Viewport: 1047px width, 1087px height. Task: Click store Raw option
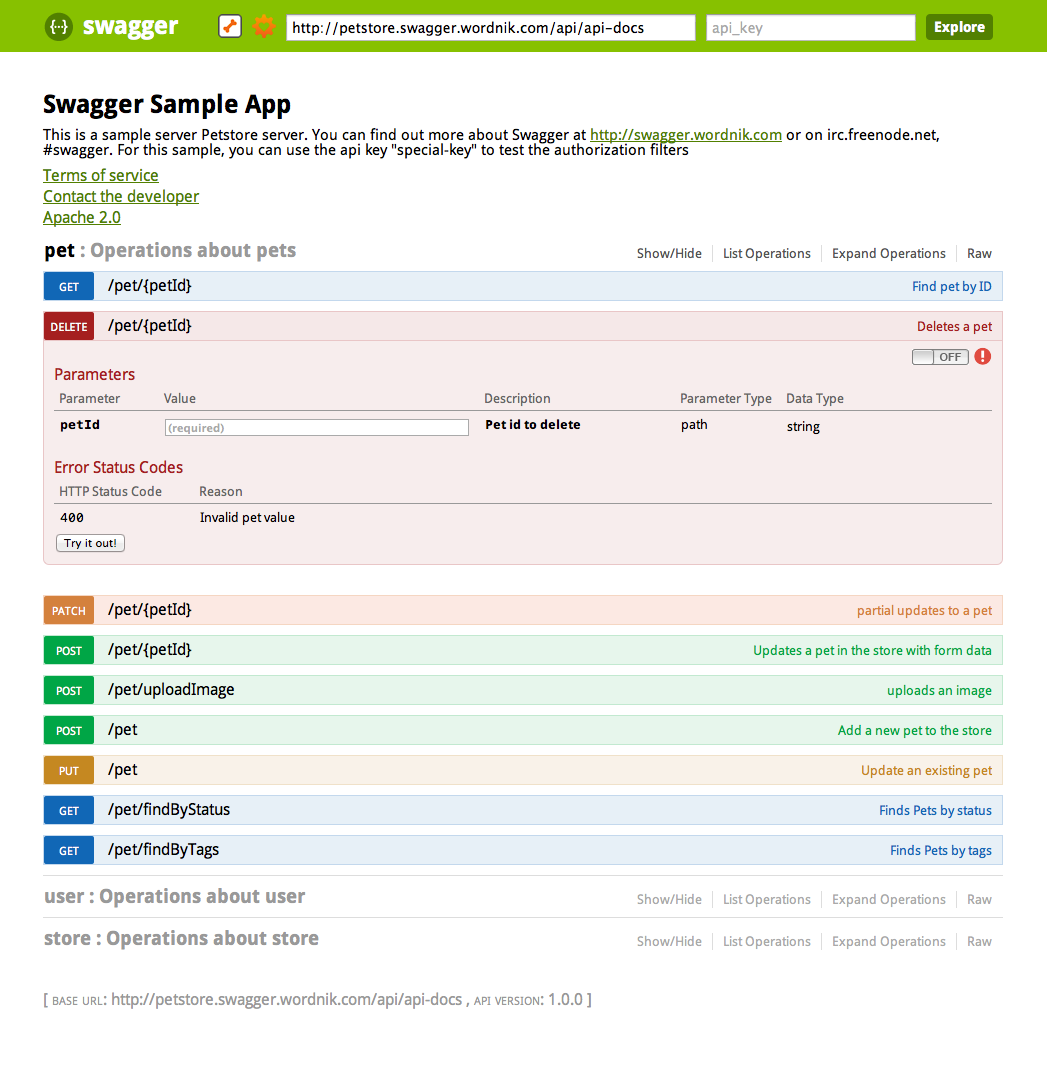click(979, 941)
